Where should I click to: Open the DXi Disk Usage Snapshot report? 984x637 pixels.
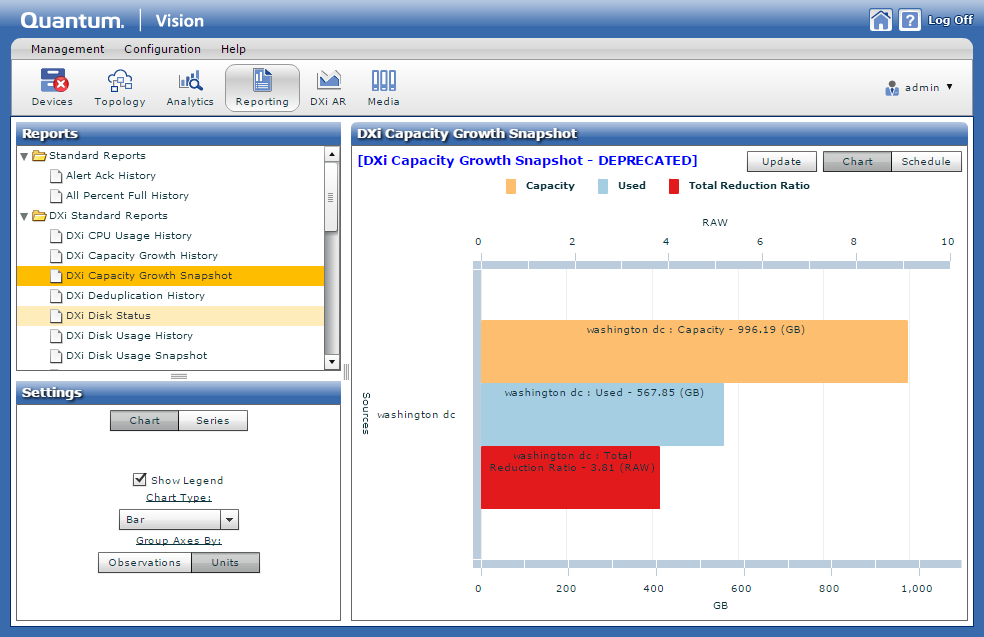pos(136,356)
